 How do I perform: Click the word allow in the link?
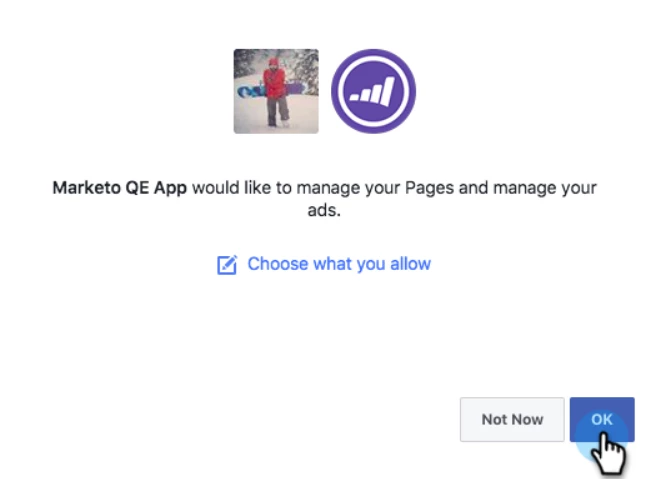point(410,265)
